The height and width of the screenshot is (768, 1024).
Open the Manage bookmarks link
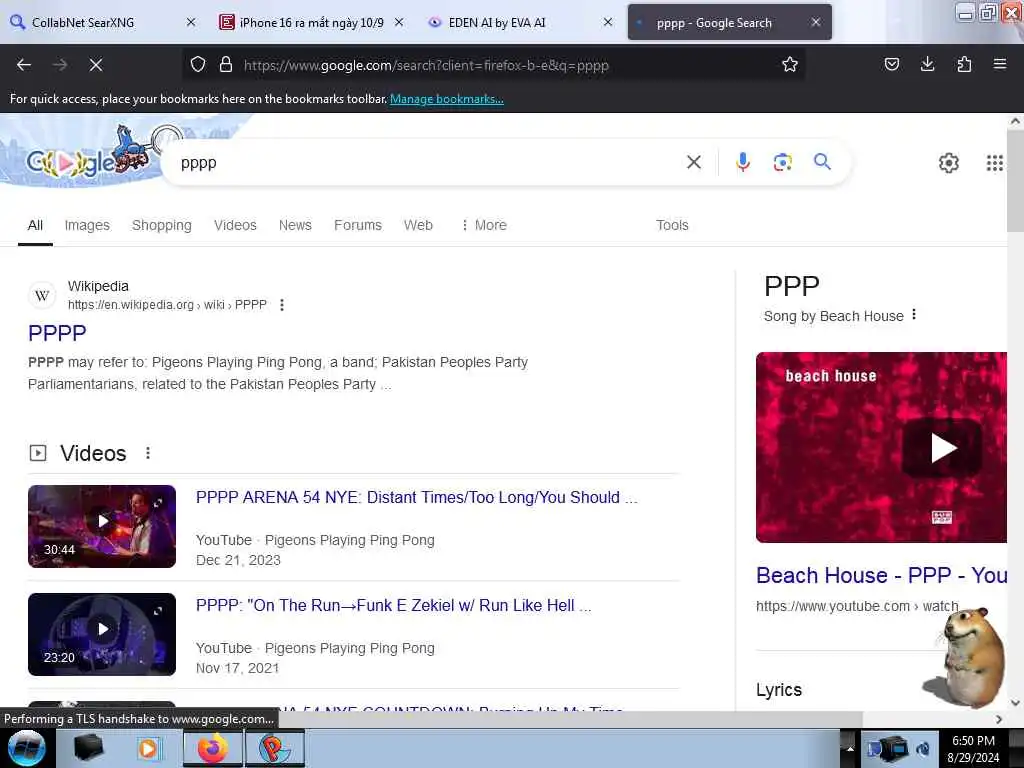pyautogui.click(x=447, y=99)
